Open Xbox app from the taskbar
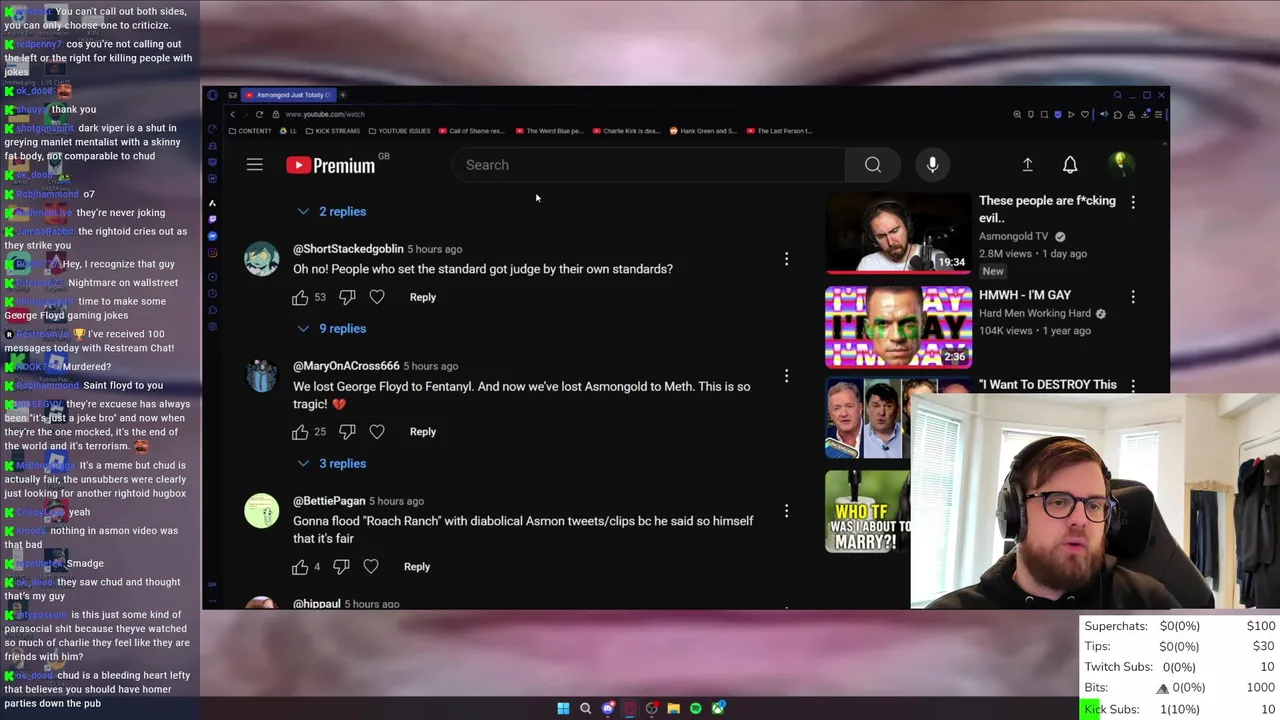The height and width of the screenshot is (720, 1280). (x=718, y=708)
